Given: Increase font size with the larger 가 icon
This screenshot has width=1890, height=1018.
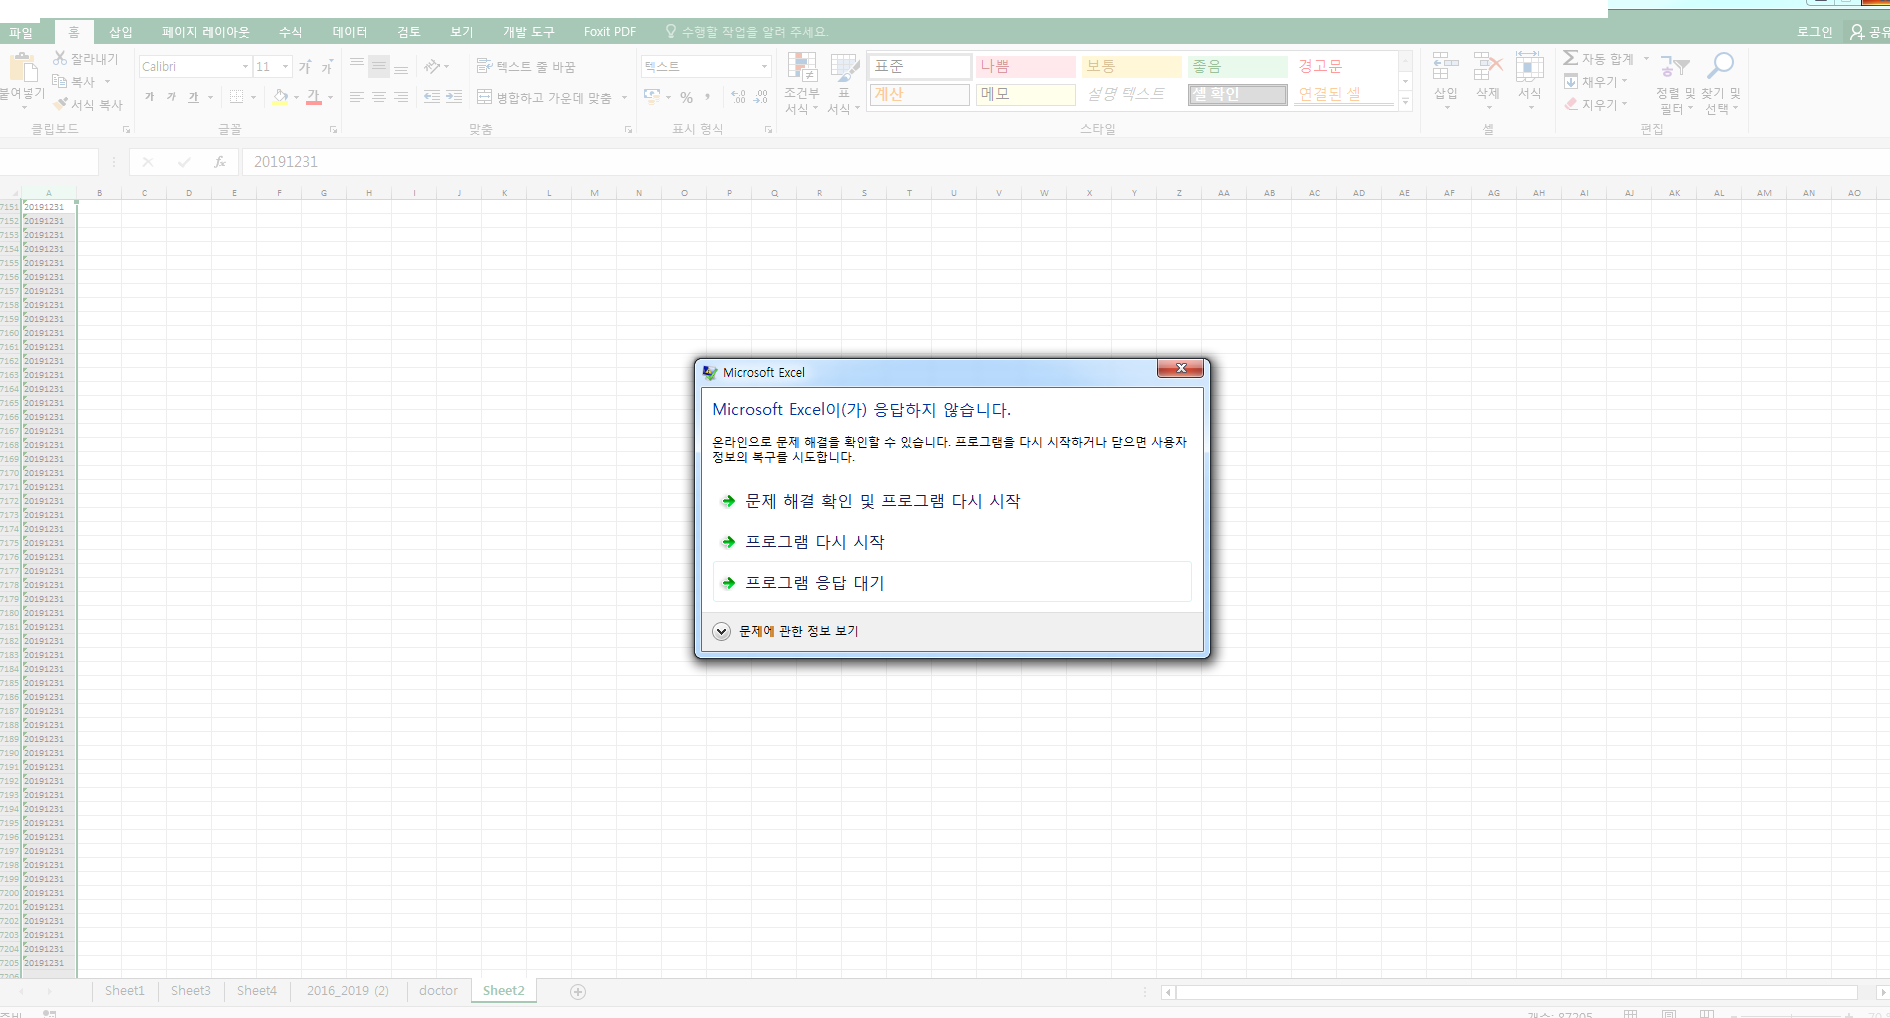Looking at the screenshot, I should (x=305, y=67).
